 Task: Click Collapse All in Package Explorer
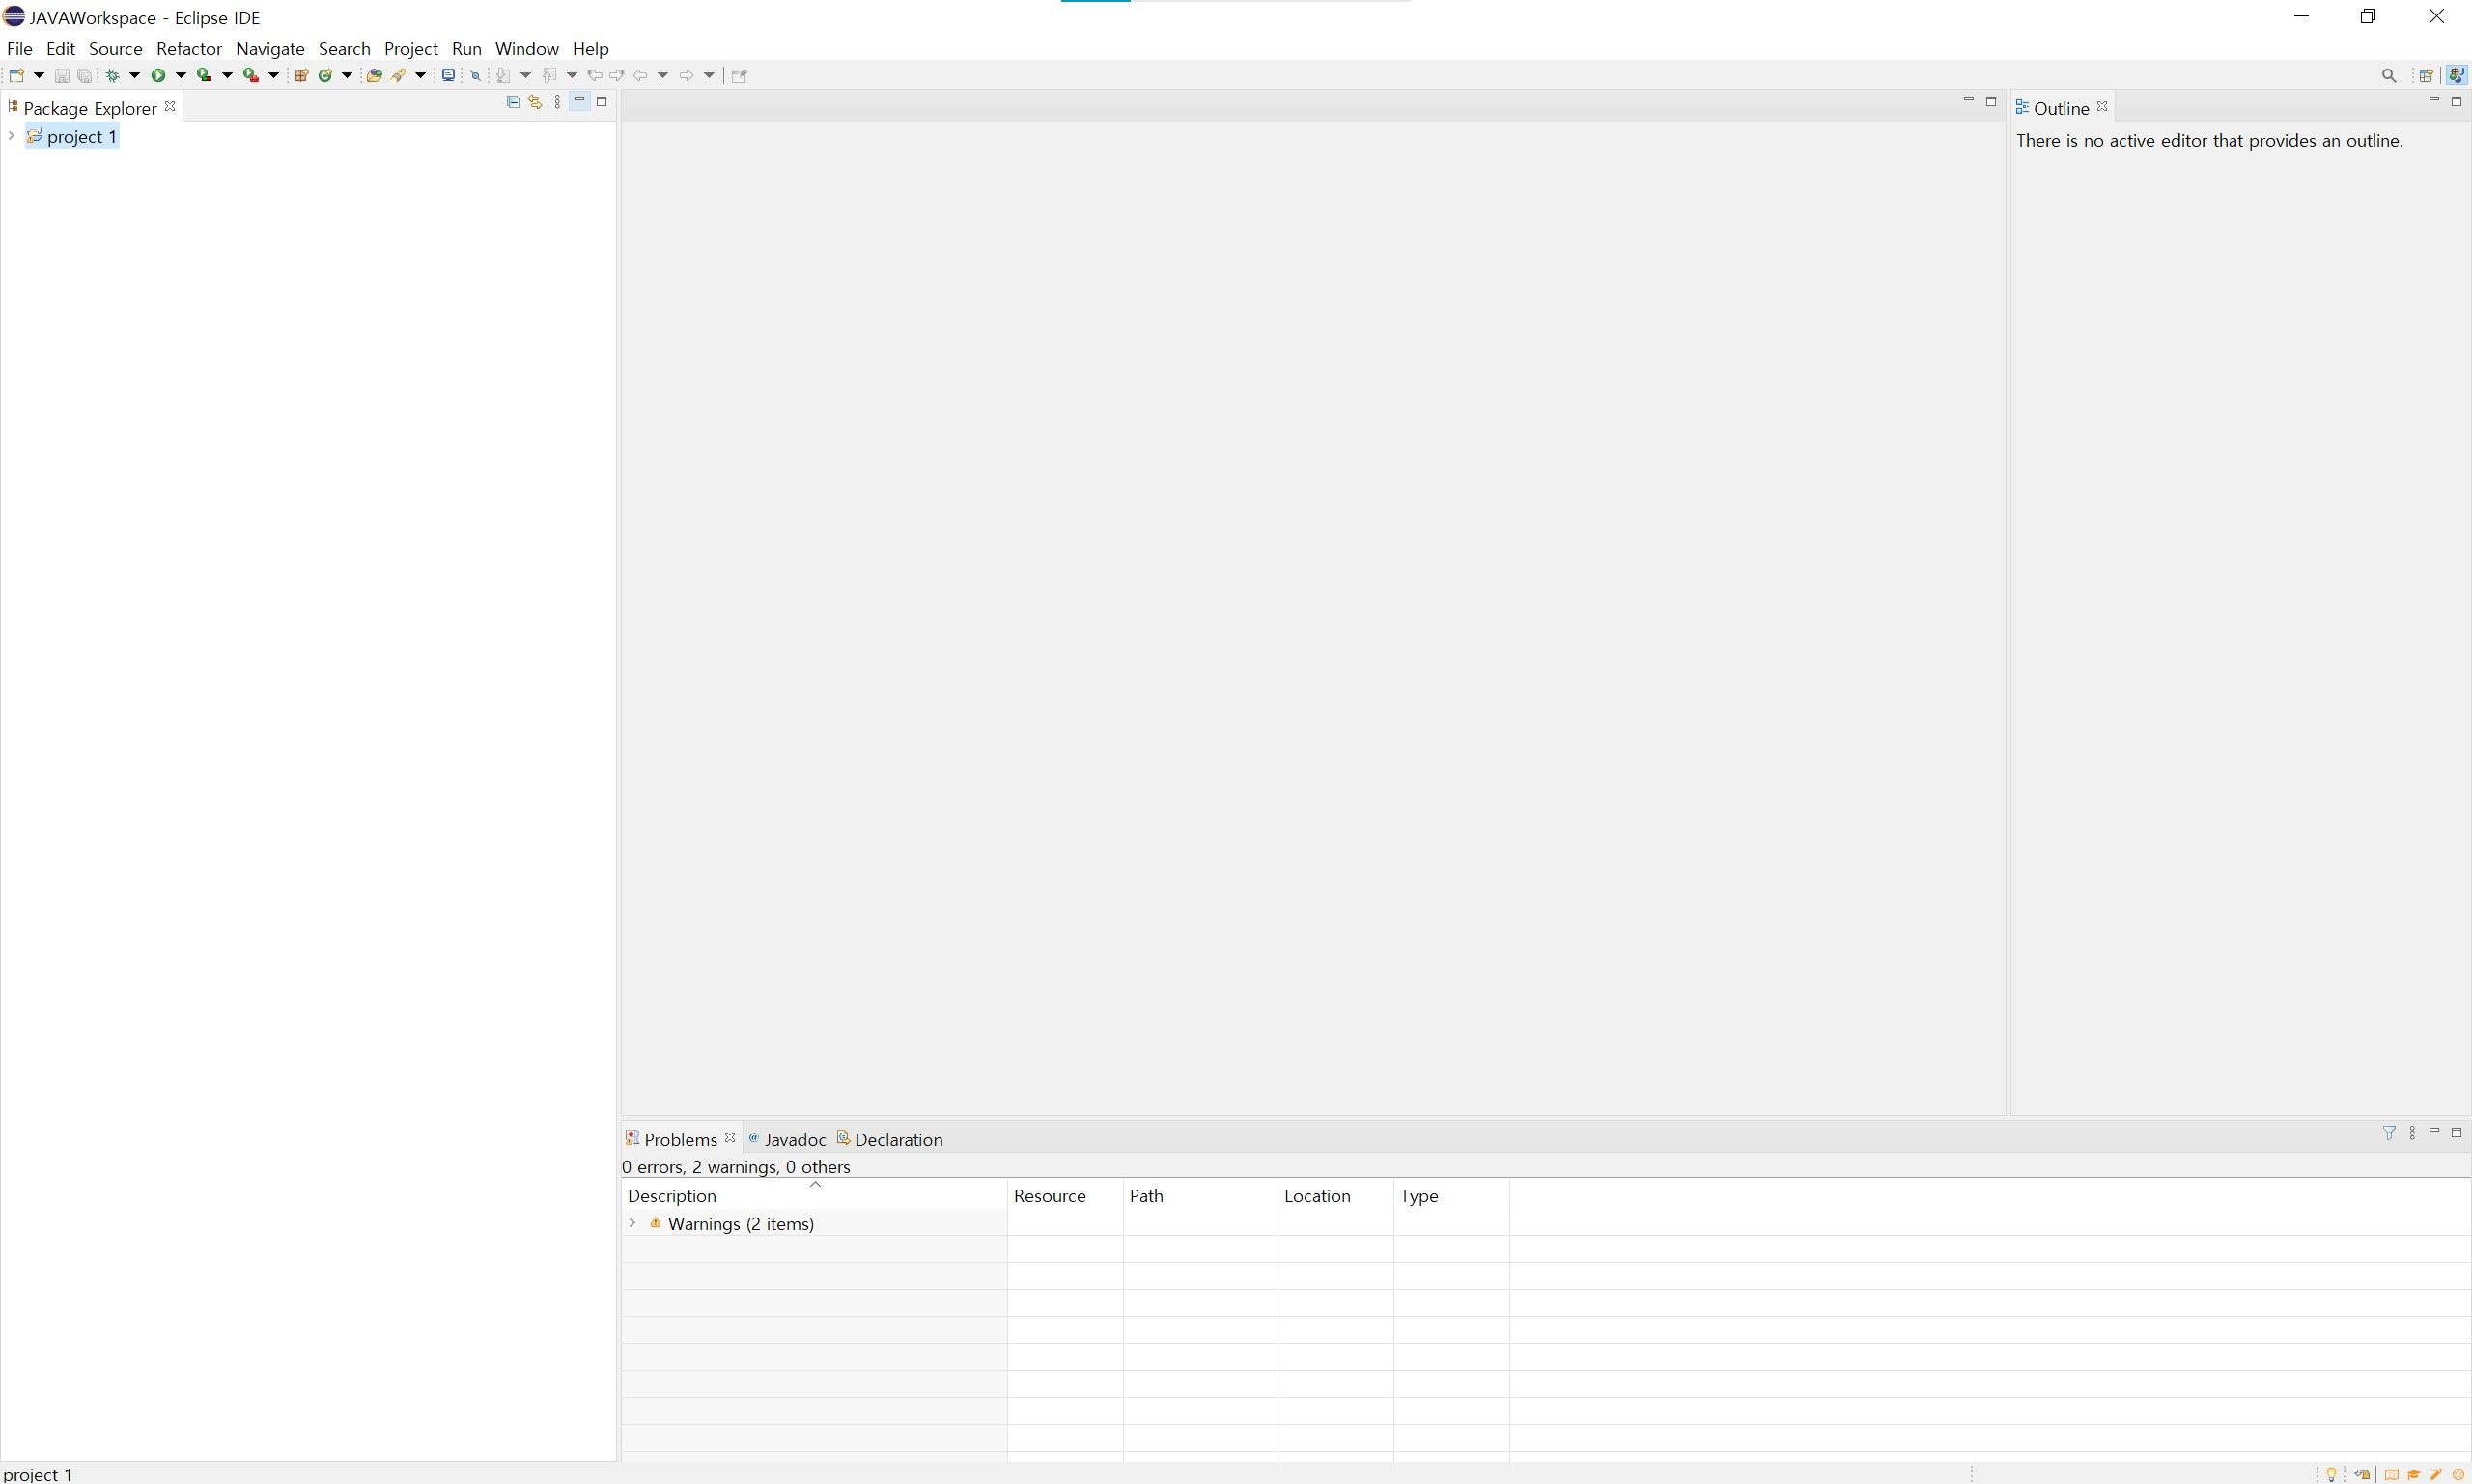tap(513, 102)
